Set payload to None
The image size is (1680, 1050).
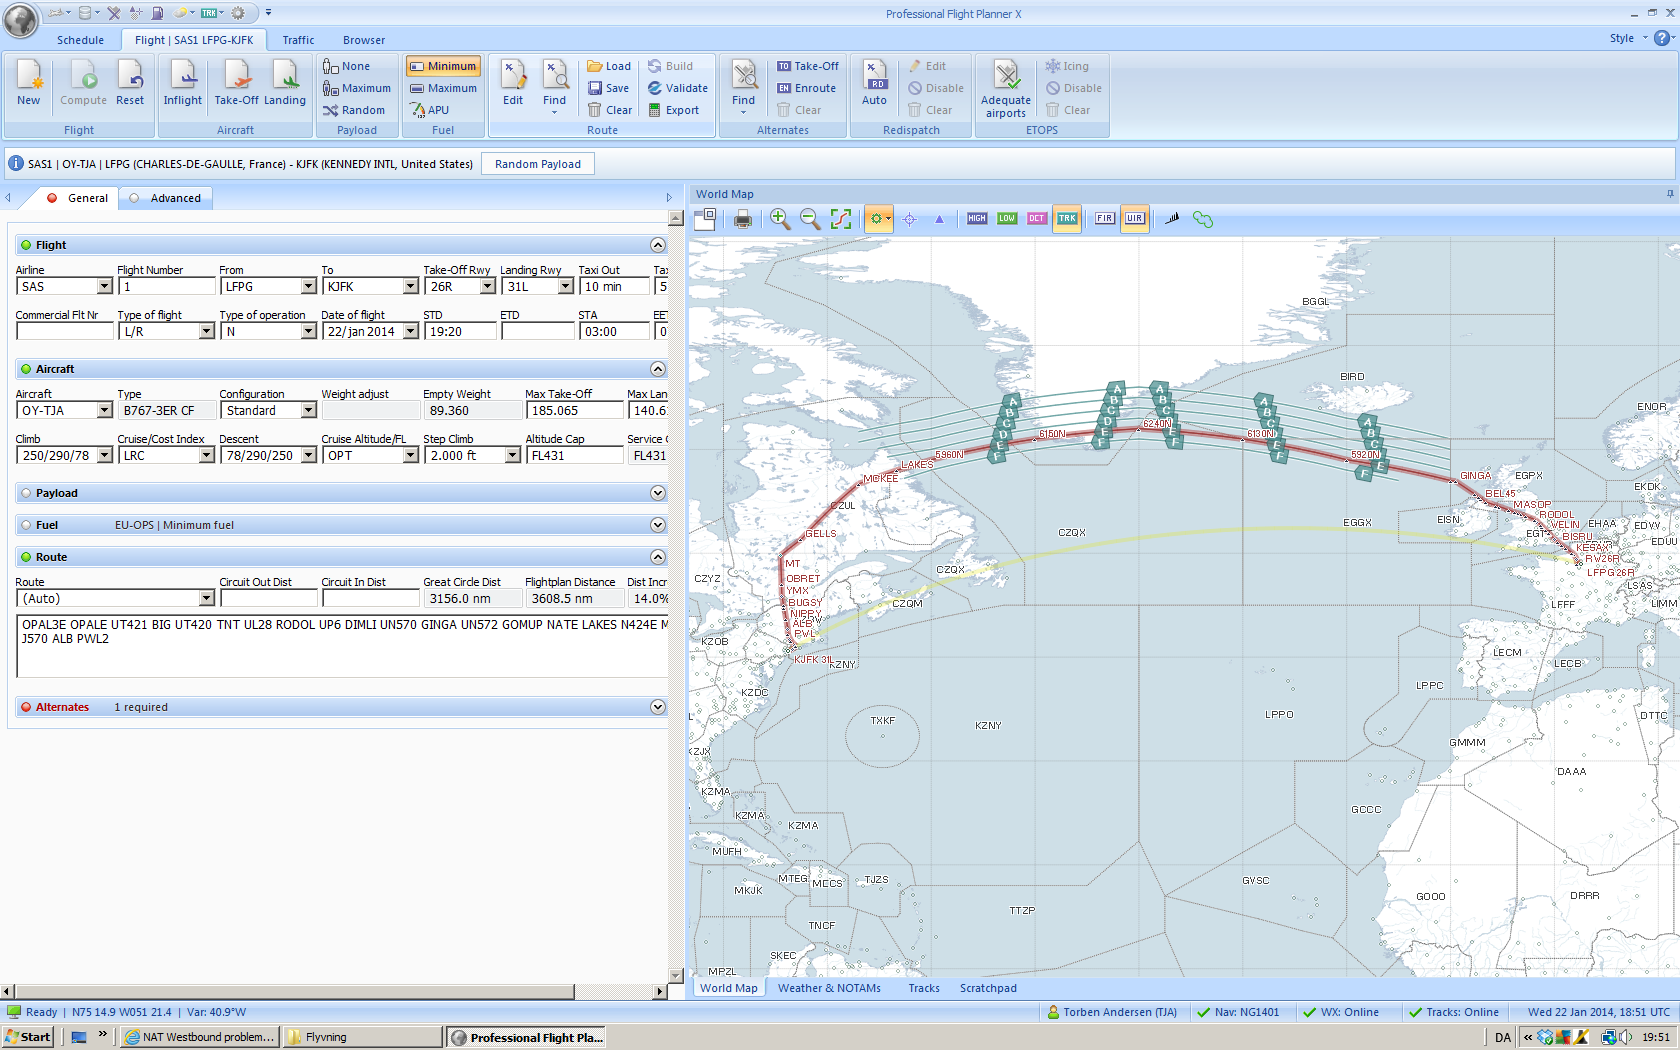point(347,66)
